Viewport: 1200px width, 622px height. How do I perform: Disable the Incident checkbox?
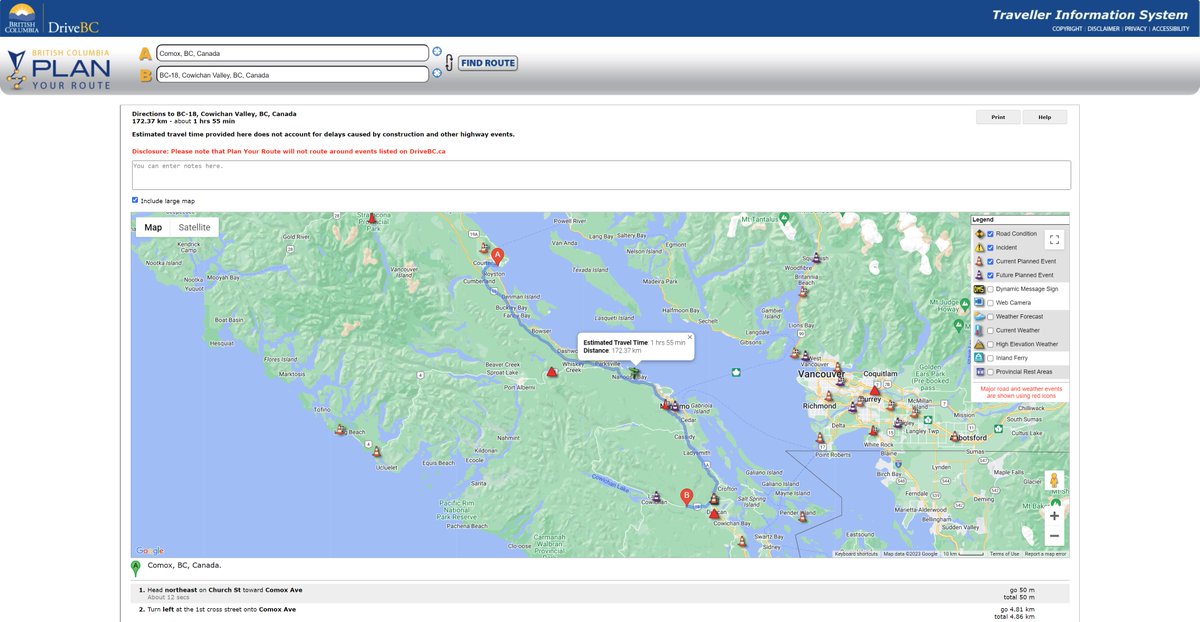coord(990,246)
